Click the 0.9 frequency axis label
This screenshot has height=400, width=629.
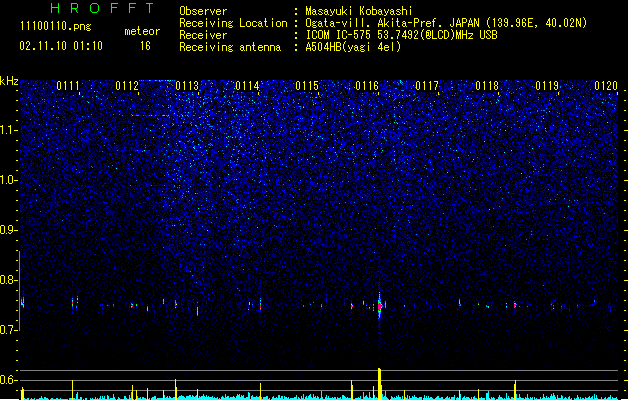tap(9, 230)
